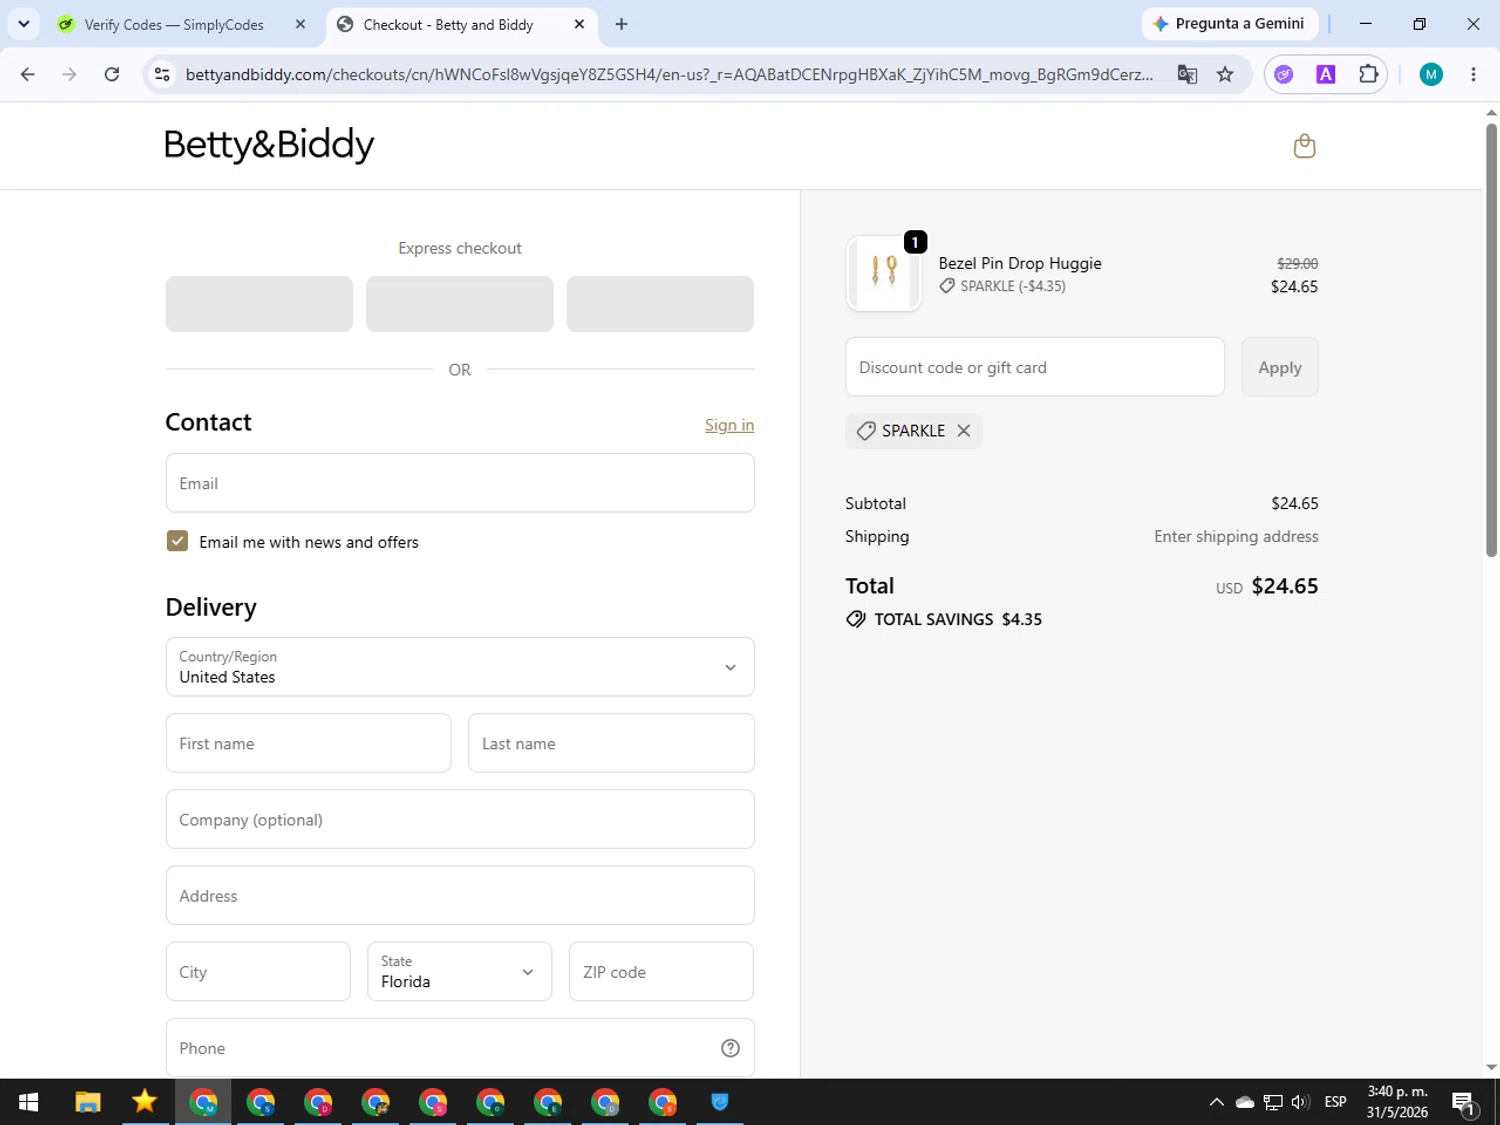Open the tab search dropdown arrow
Viewport: 1500px width, 1125px height.
pyautogui.click(x=24, y=24)
